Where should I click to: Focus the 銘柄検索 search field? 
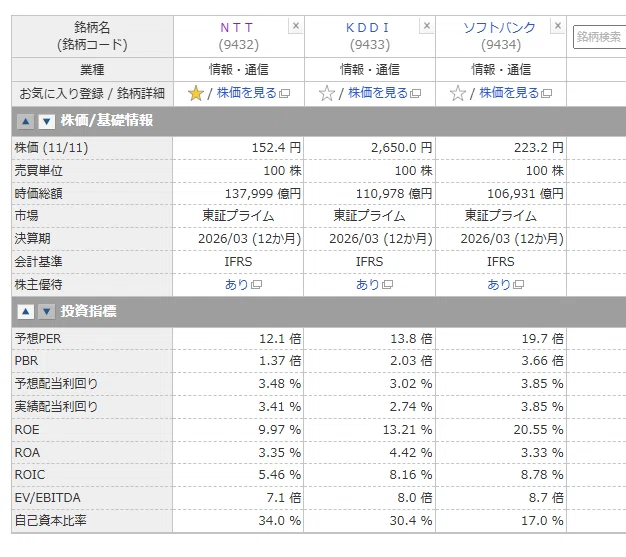[x=600, y=37]
